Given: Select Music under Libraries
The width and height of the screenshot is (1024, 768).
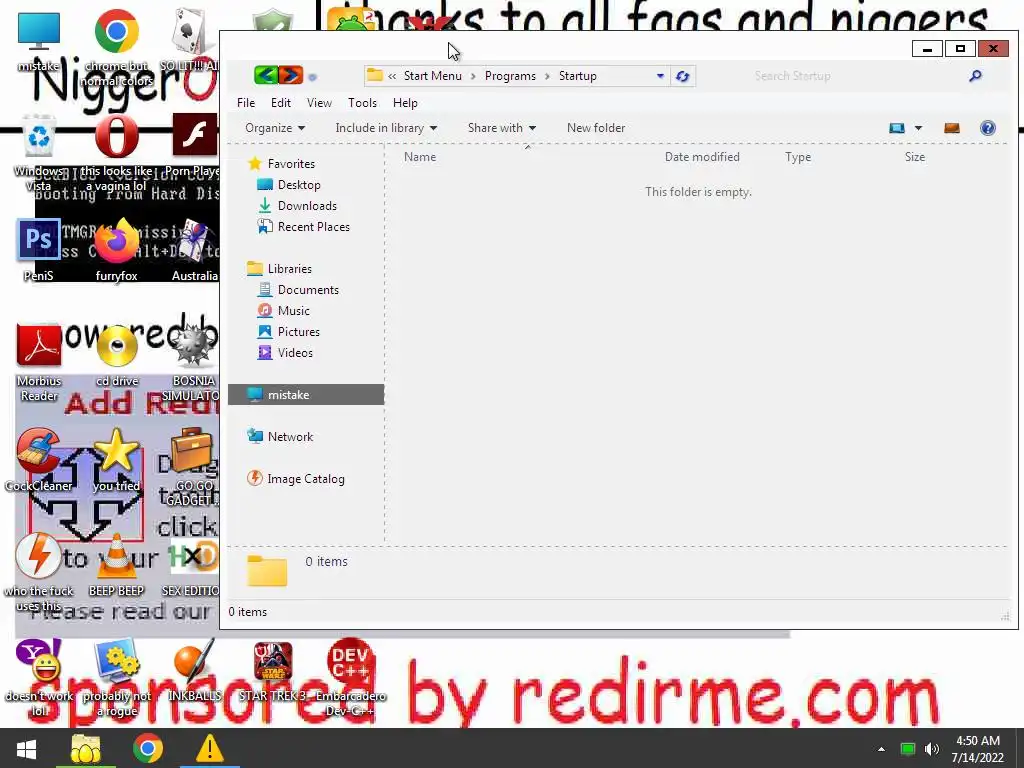Looking at the screenshot, I should pyautogui.click(x=284, y=310).
